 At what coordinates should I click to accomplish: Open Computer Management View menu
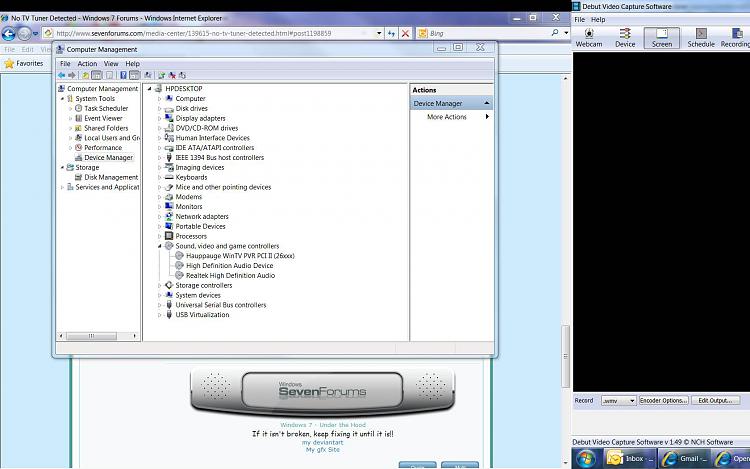[x=111, y=64]
